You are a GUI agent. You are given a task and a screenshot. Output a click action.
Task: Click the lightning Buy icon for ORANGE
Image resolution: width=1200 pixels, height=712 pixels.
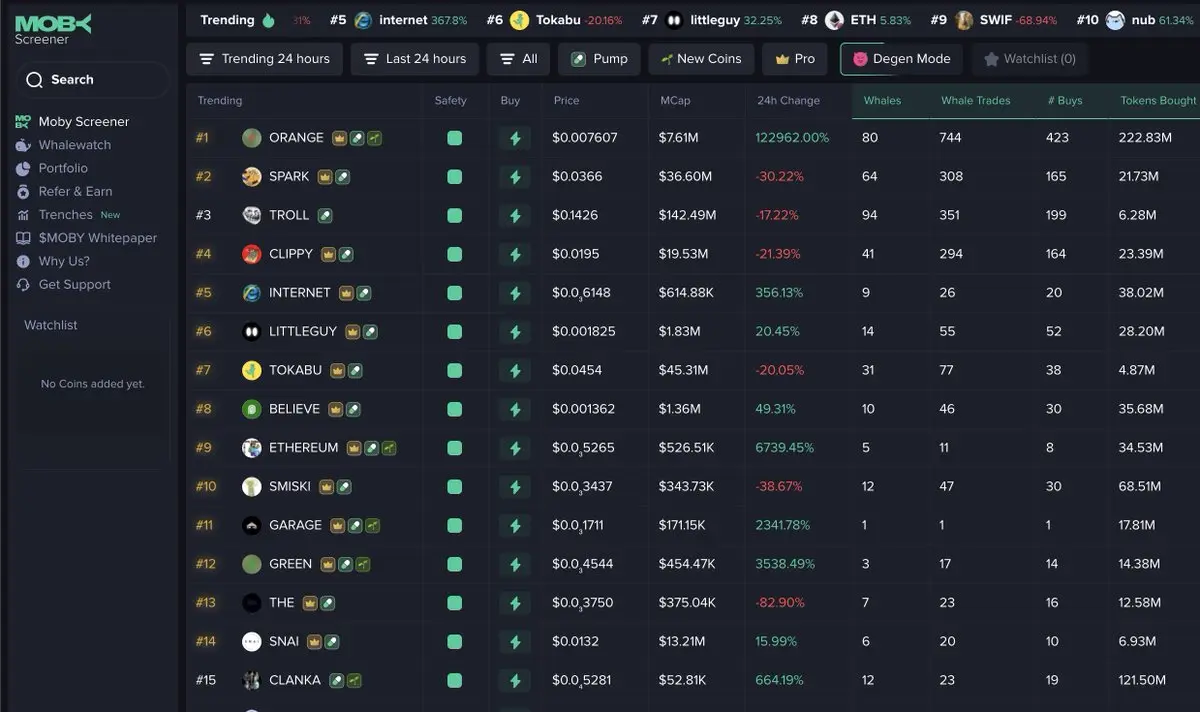coord(515,138)
